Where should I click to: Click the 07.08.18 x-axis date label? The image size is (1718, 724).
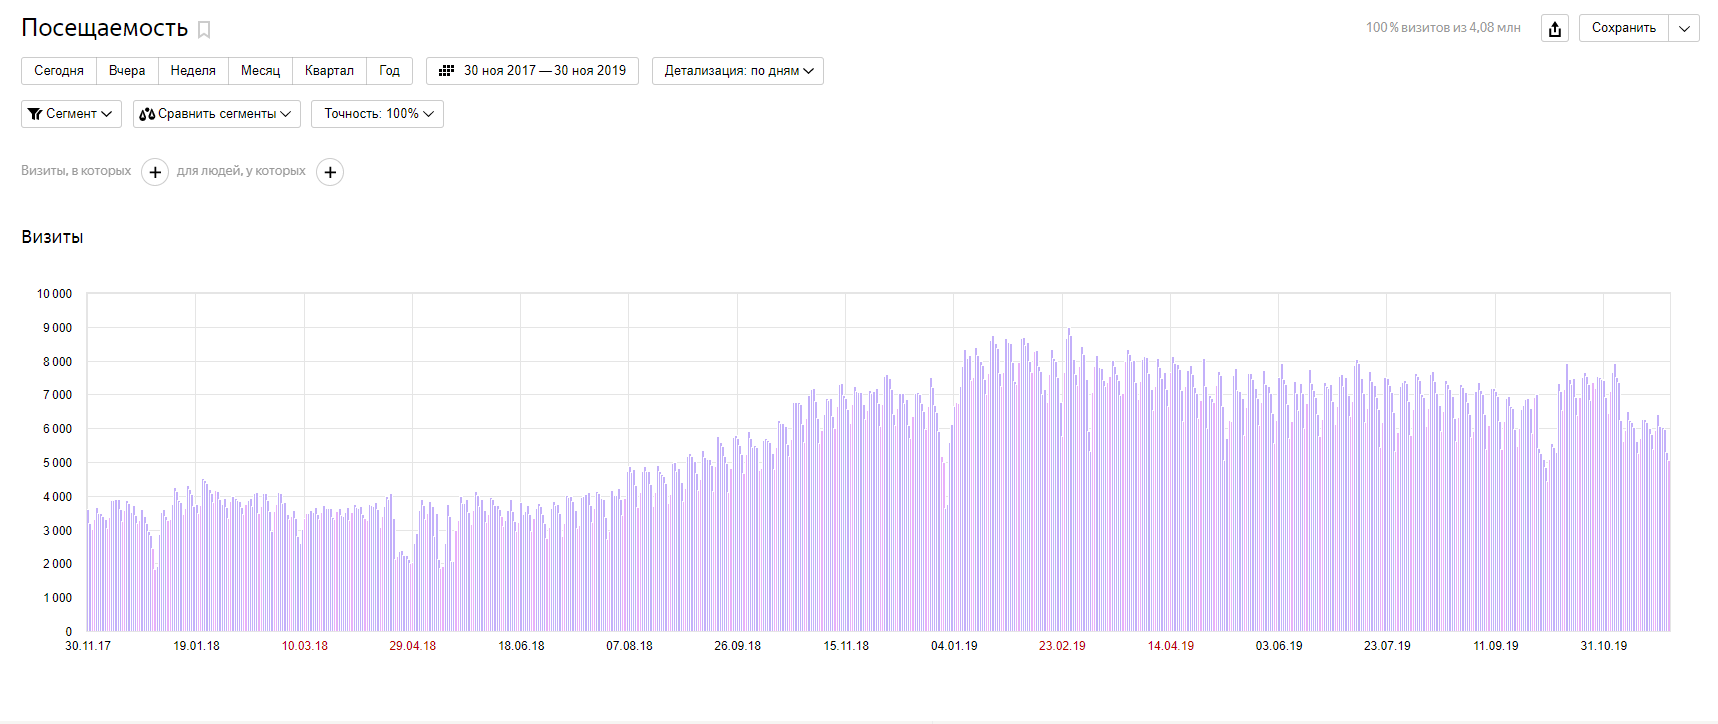coord(629,646)
